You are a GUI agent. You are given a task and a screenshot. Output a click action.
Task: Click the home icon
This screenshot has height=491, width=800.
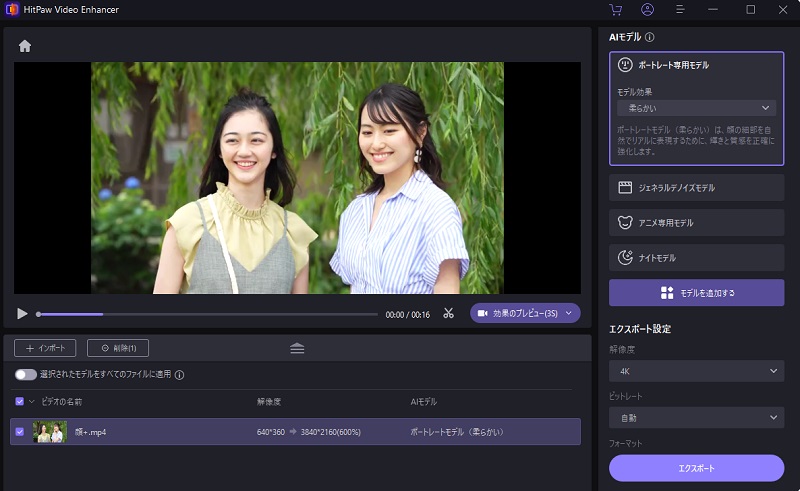click(25, 46)
